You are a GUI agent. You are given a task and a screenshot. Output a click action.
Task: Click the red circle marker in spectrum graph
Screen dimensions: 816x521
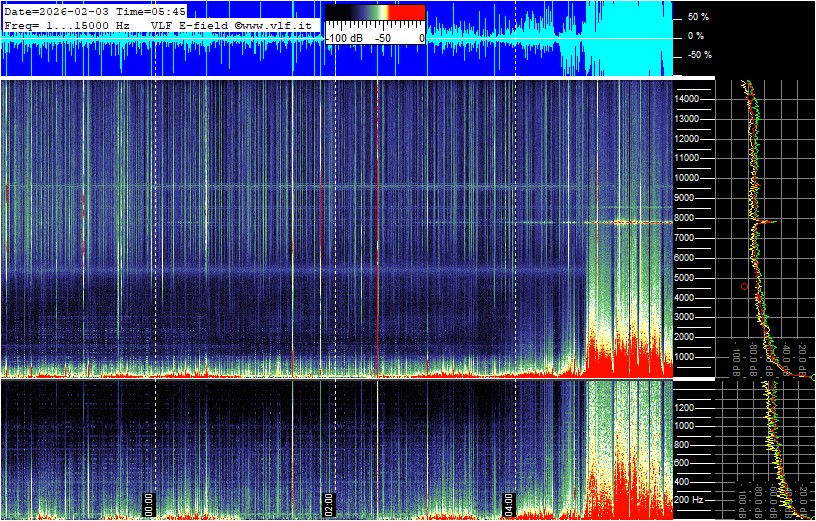pyautogui.click(x=744, y=286)
